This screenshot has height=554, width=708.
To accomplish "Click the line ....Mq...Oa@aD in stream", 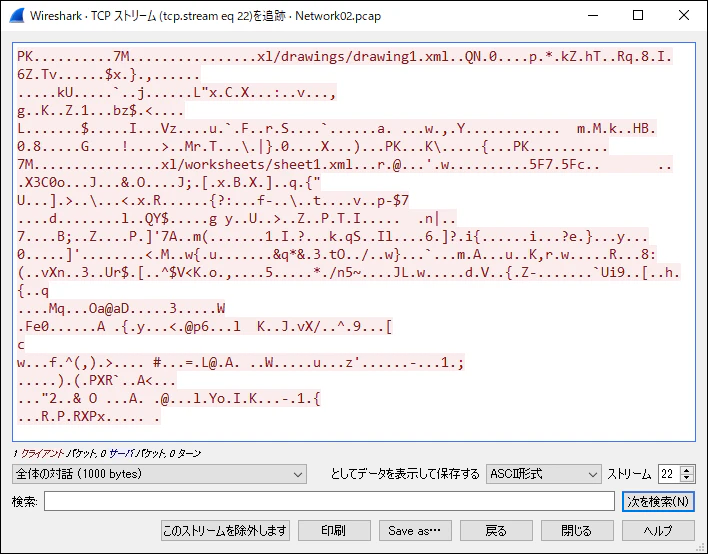I will 121,308.
